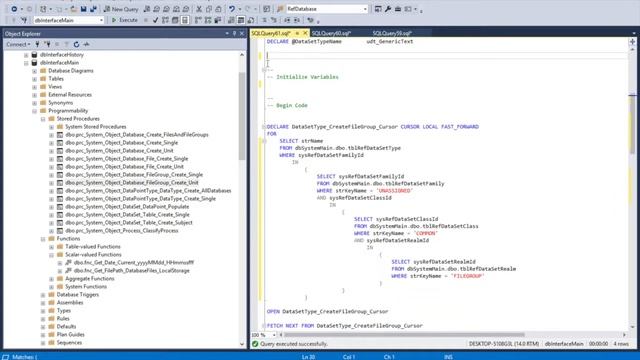The height and width of the screenshot is (360, 640).
Task: Click the Navigate Backward toolbar icon
Action: click(14, 9)
